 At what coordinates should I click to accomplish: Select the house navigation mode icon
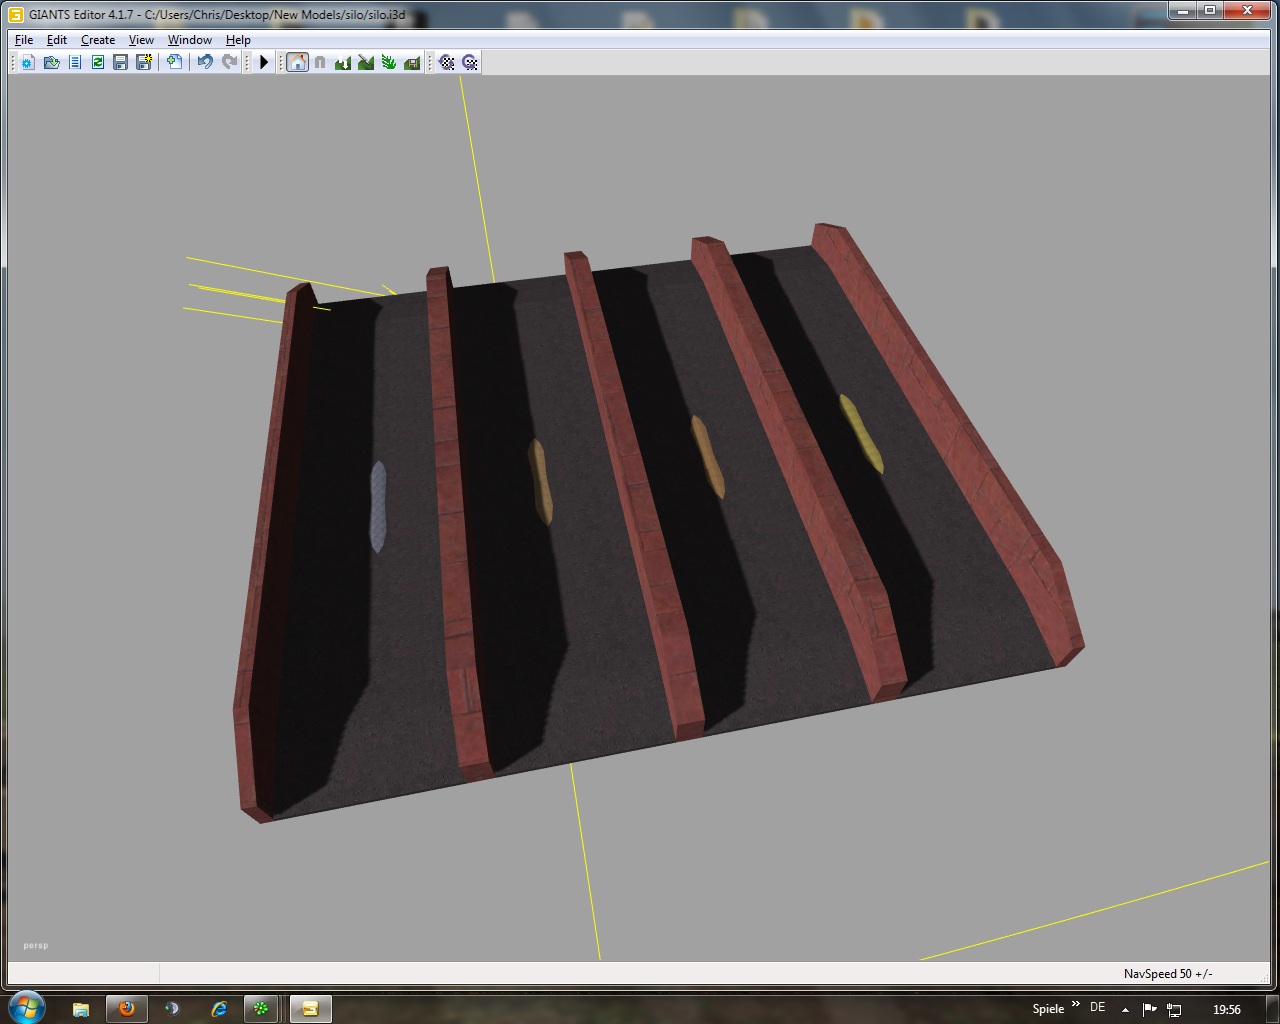[x=297, y=62]
